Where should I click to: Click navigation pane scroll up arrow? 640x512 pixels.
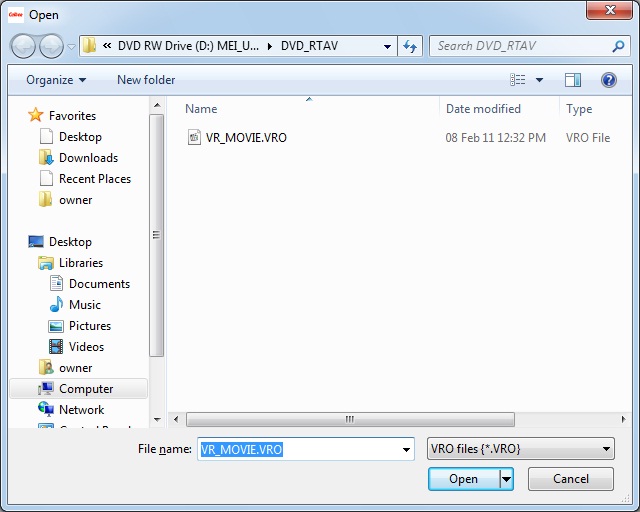[157, 105]
